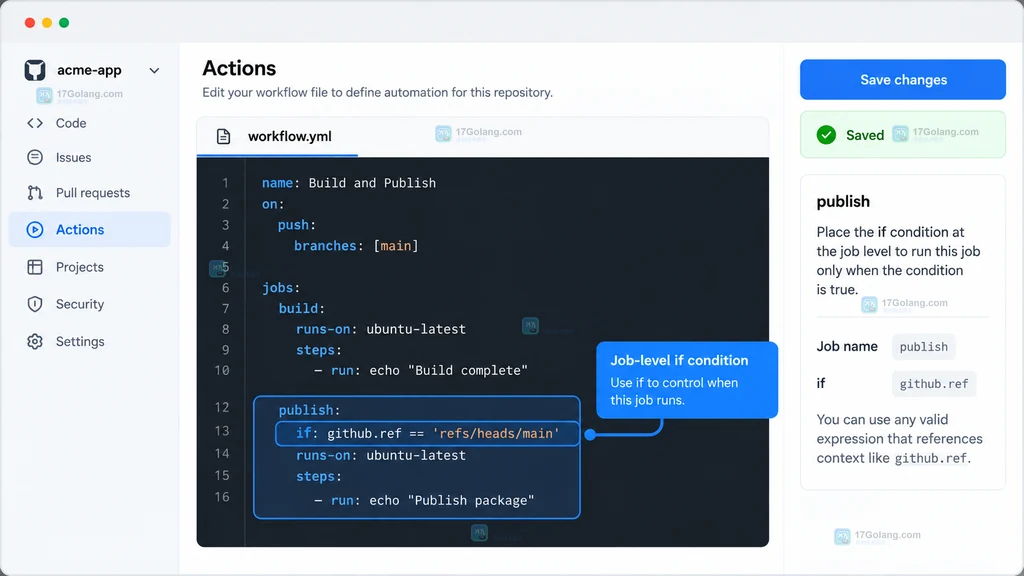Screen dimensions: 1024x576
Task: Click the workflow.yml file document icon
Action: click(x=223, y=136)
